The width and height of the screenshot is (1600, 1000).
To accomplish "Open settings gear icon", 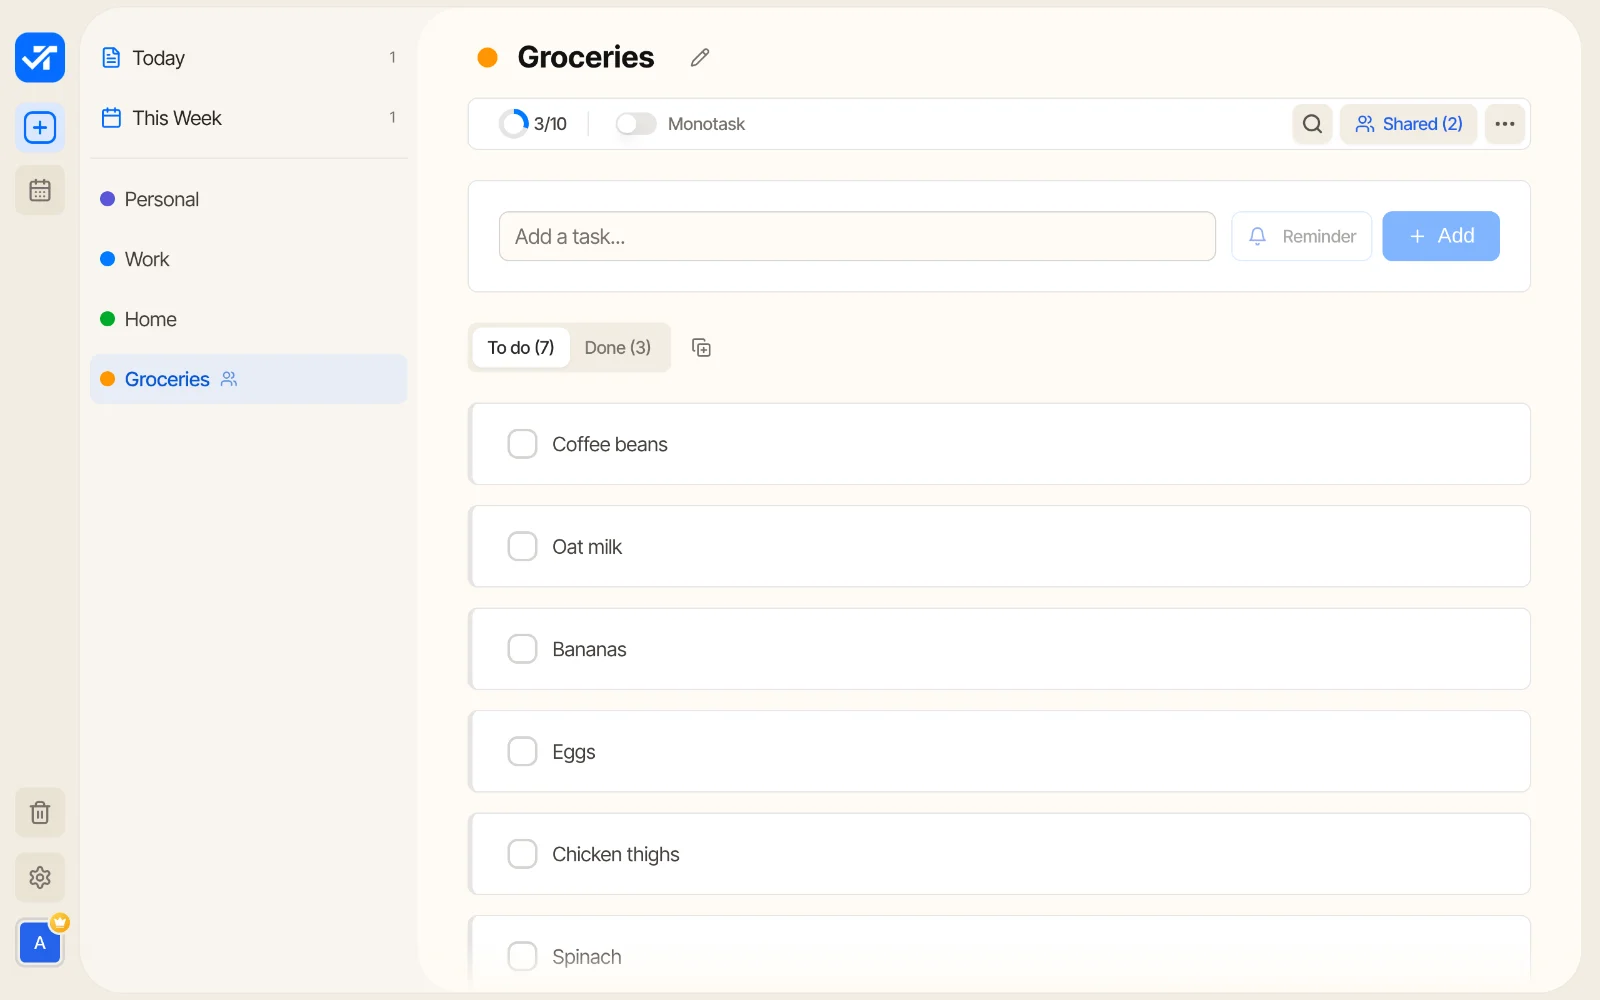I will tap(40, 877).
